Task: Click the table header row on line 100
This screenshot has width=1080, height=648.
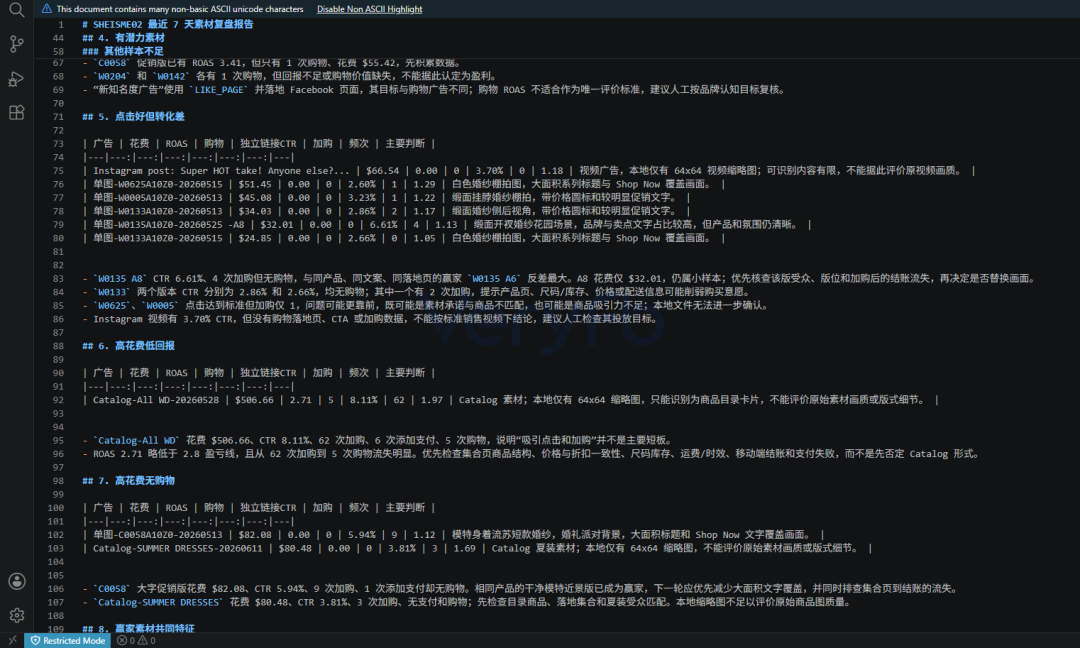Action: 258,508
